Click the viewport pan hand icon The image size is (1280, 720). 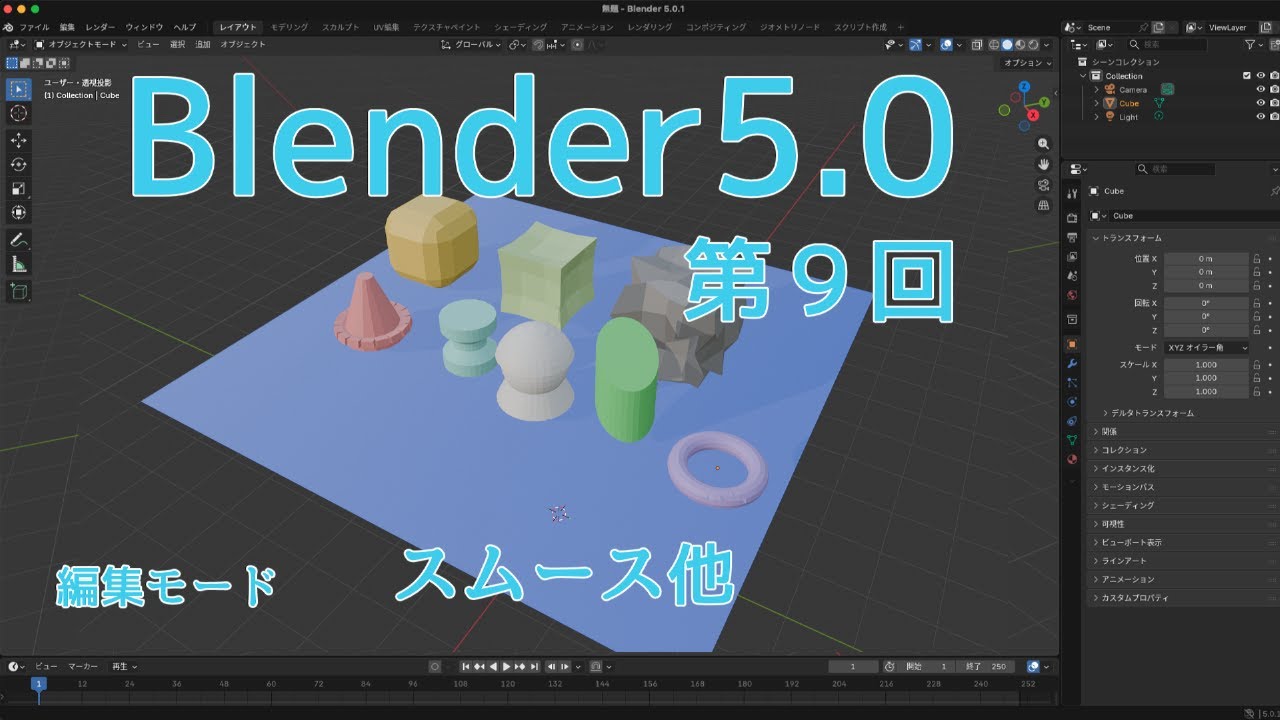click(x=1044, y=164)
